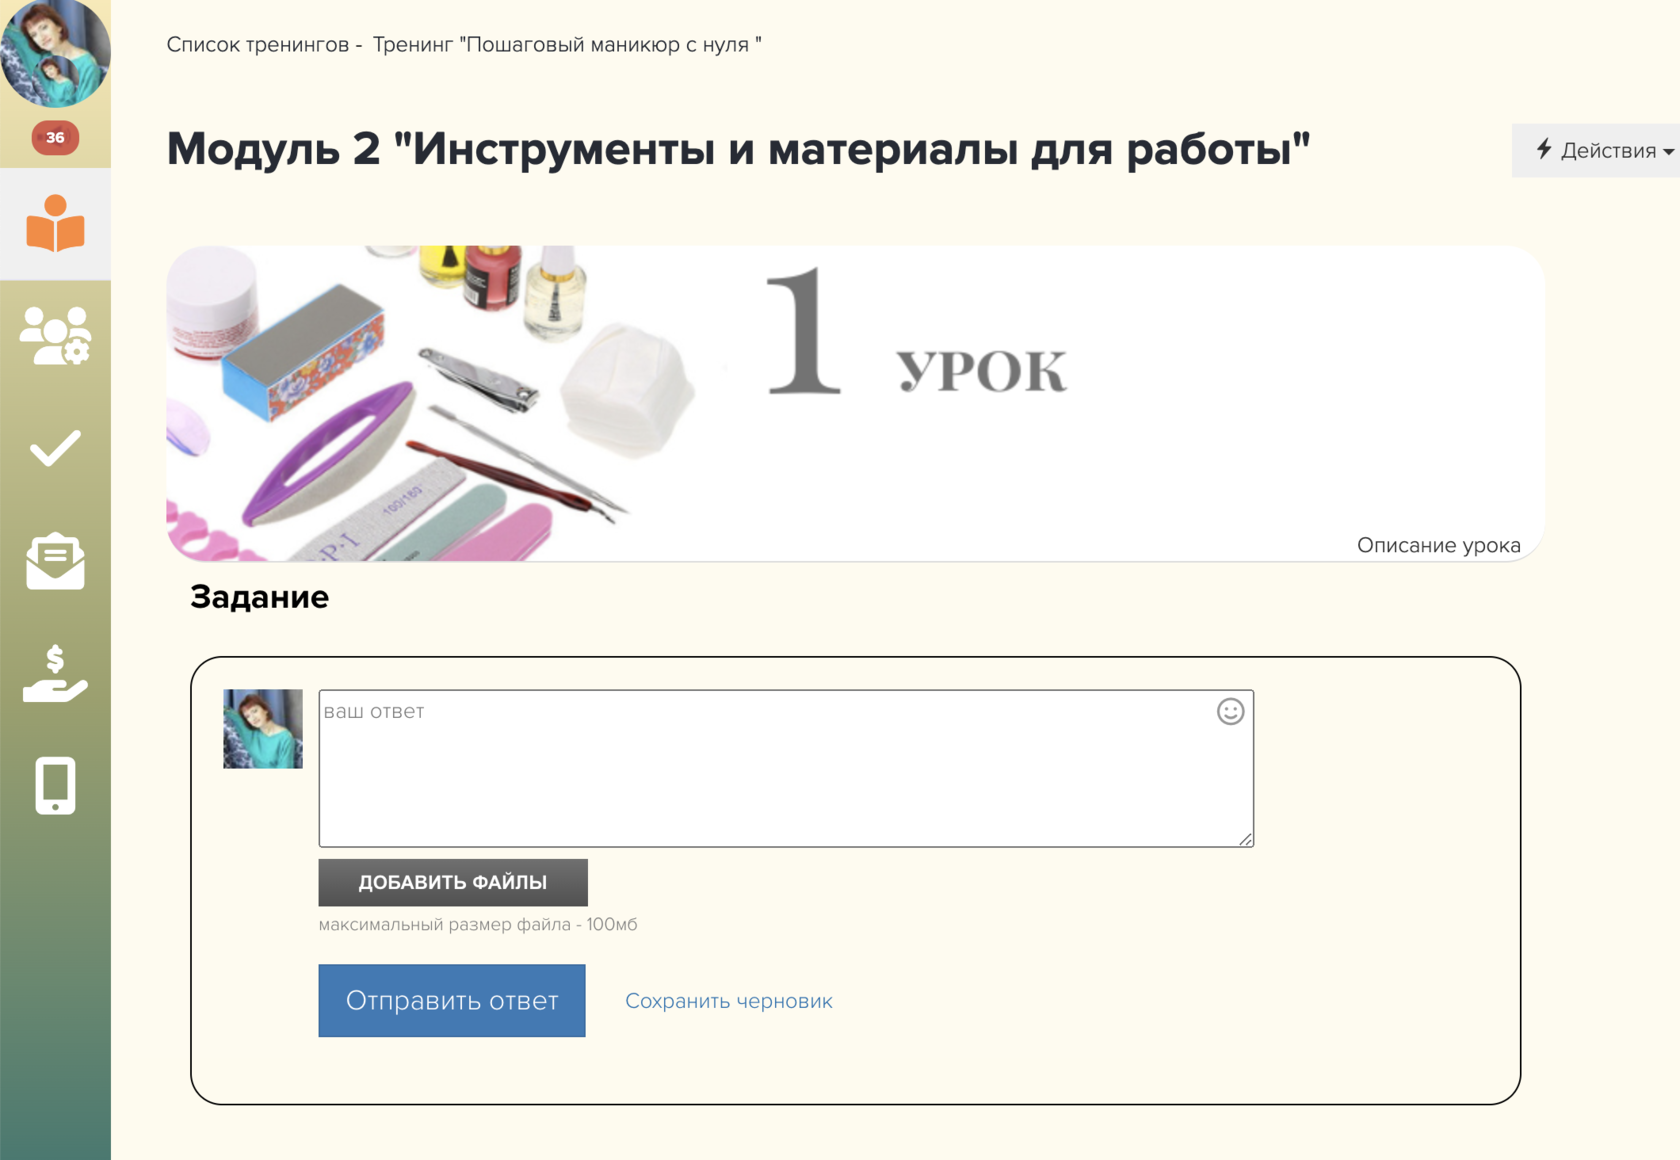Image resolution: width=1680 pixels, height=1160 pixels.
Task: Click the red 36 notifications badge
Action: [x=55, y=138]
